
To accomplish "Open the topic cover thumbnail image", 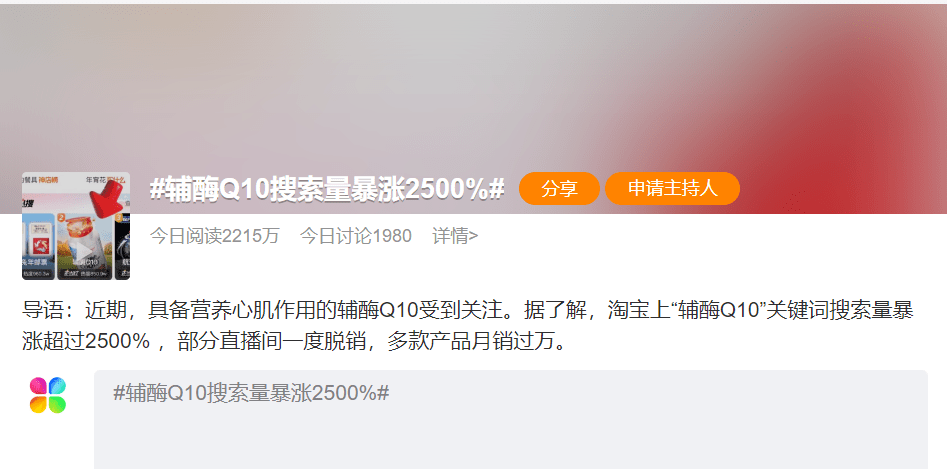I will click(x=76, y=226).
